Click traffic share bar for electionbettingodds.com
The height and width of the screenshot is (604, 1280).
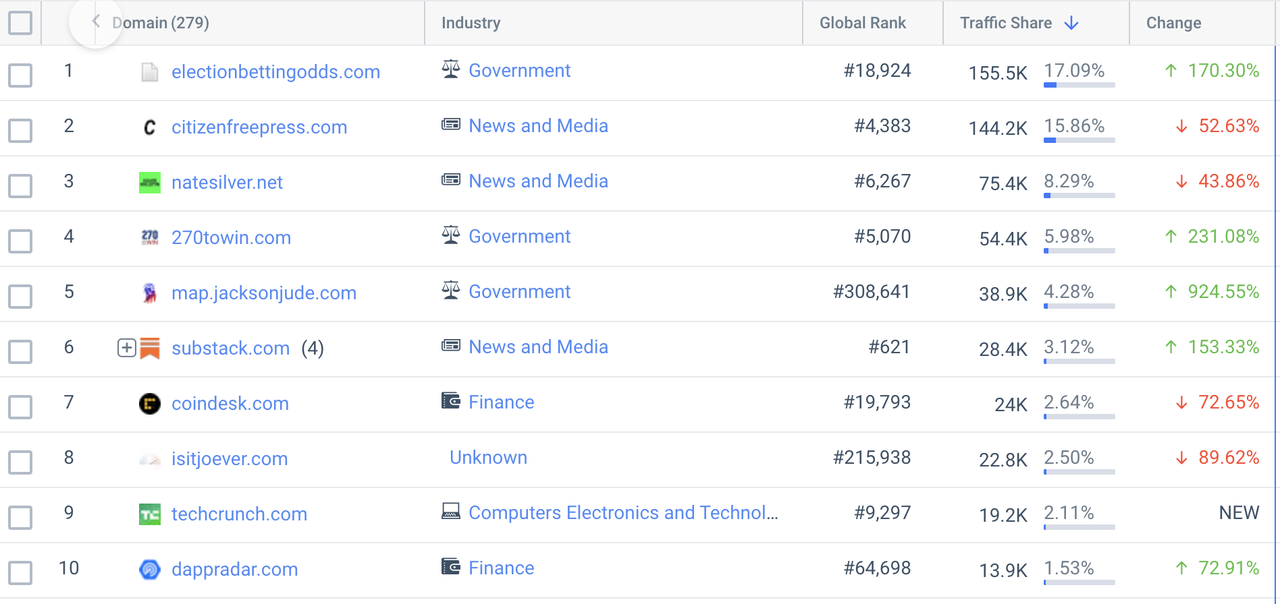click(x=1078, y=86)
